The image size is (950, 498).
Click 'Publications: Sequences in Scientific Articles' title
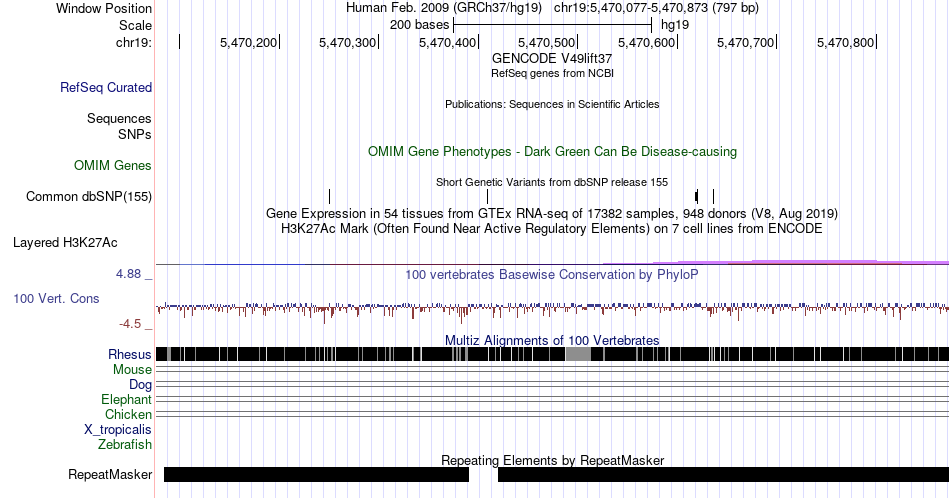(552, 104)
